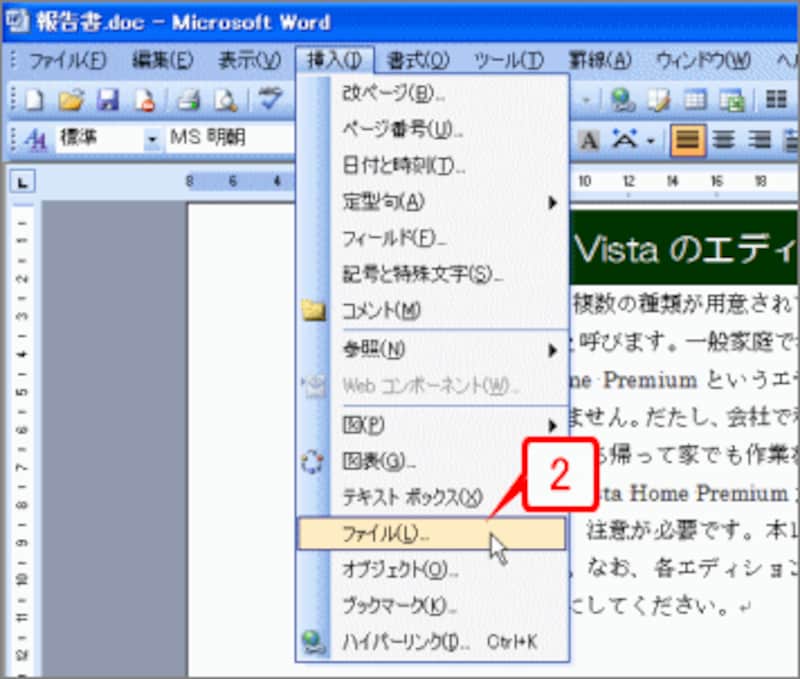Image resolution: width=800 pixels, height=679 pixels.
Task: Save the 報告書.doc document
Action: pos(108,100)
